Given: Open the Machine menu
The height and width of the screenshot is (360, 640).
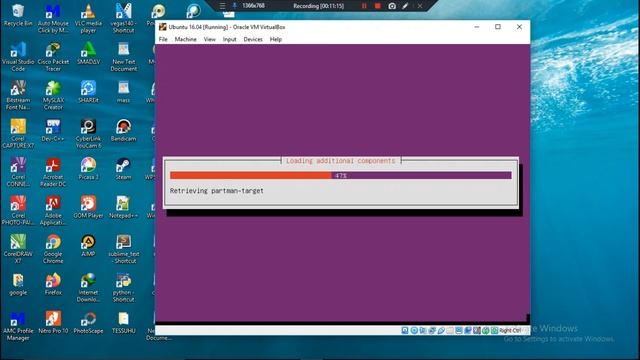Looking at the screenshot, I should [185, 39].
